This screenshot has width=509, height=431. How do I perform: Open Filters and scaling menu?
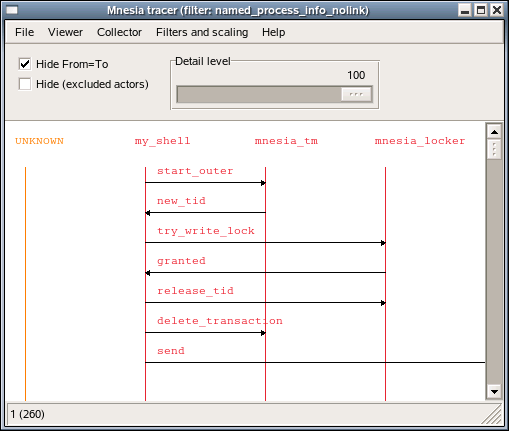(x=202, y=32)
